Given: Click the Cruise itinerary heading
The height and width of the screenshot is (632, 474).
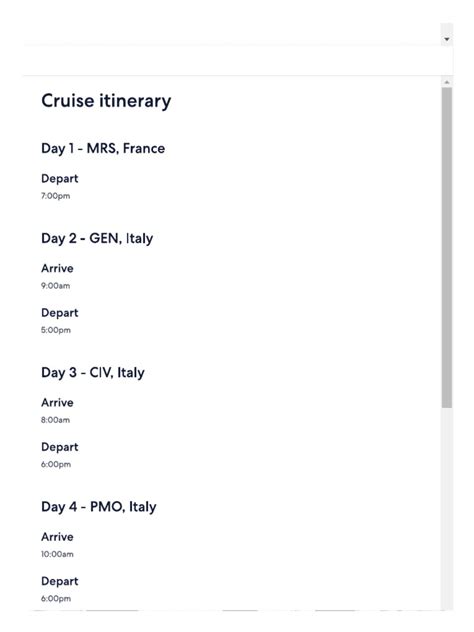Looking at the screenshot, I should pyautogui.click(x=106, y=101).
